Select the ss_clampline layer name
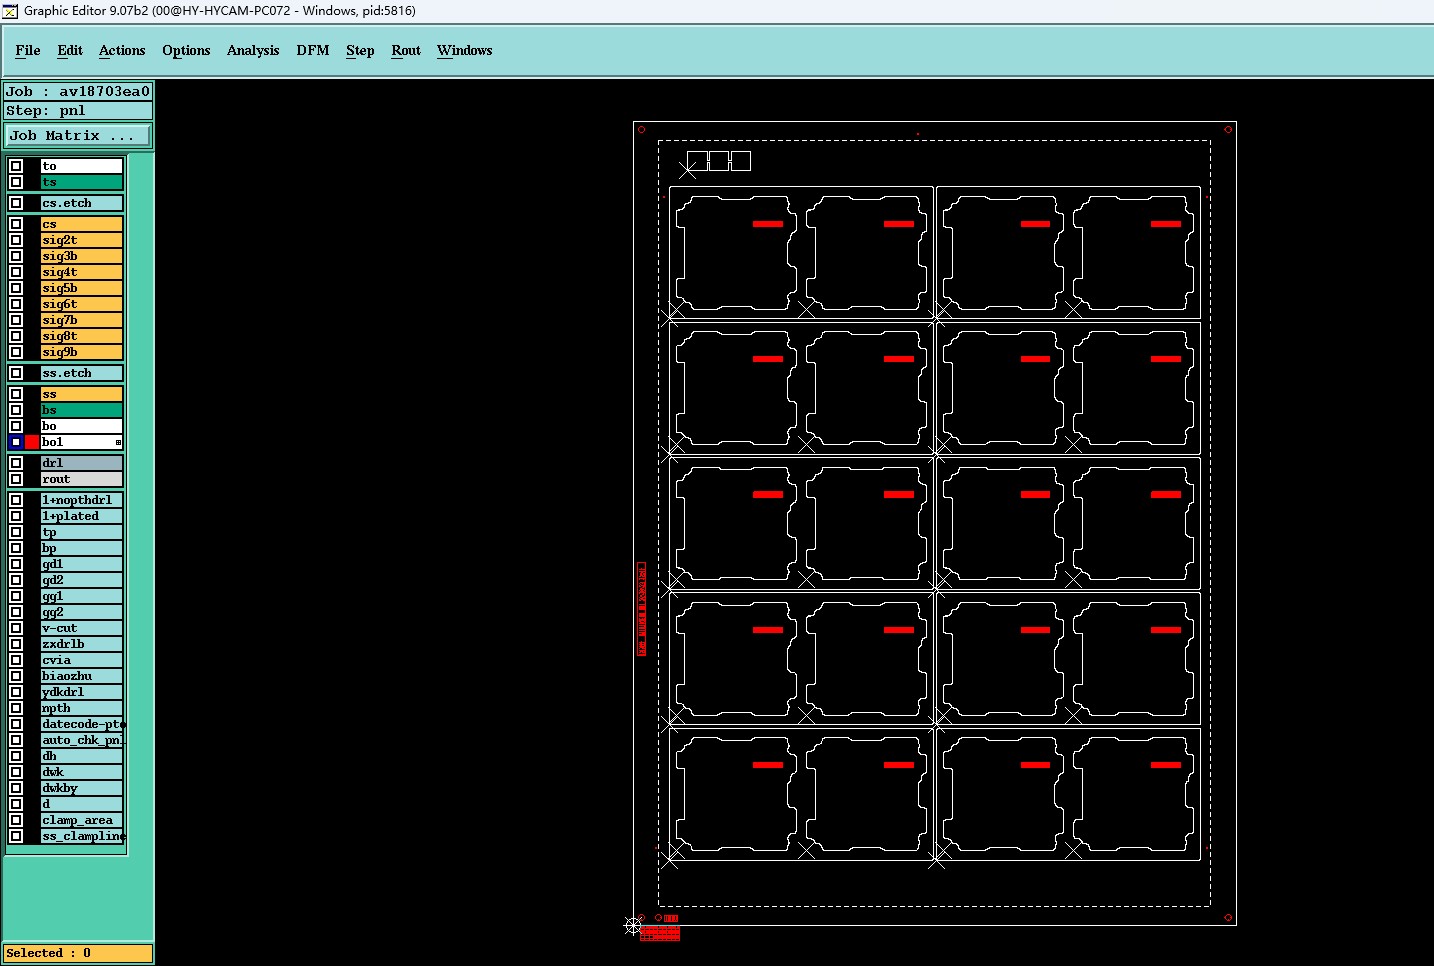 click(x=81, y=836)
